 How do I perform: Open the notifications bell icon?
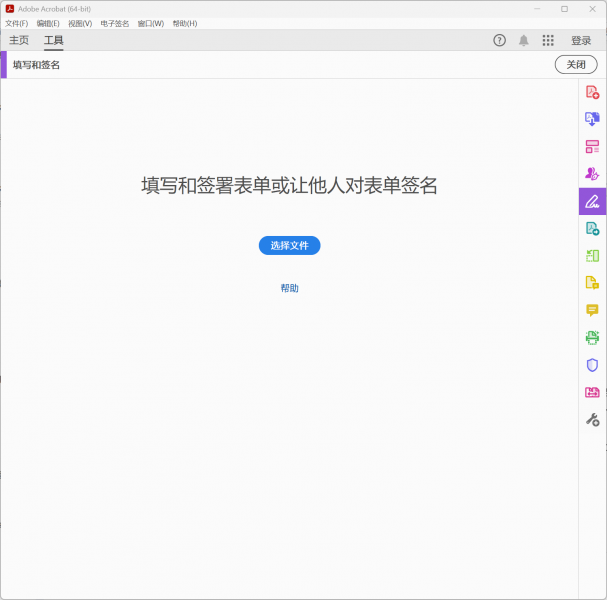coord(523,40)
